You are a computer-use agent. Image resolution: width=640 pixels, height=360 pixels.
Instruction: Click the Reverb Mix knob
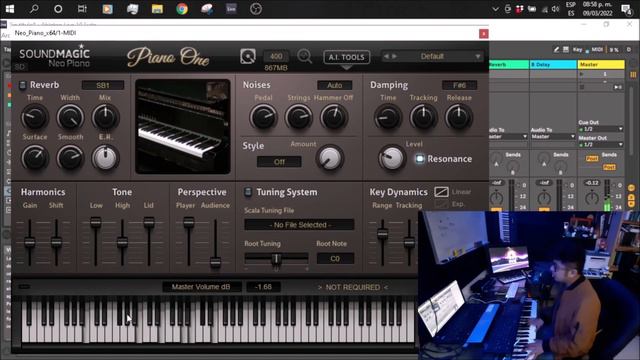coord(105,118)
